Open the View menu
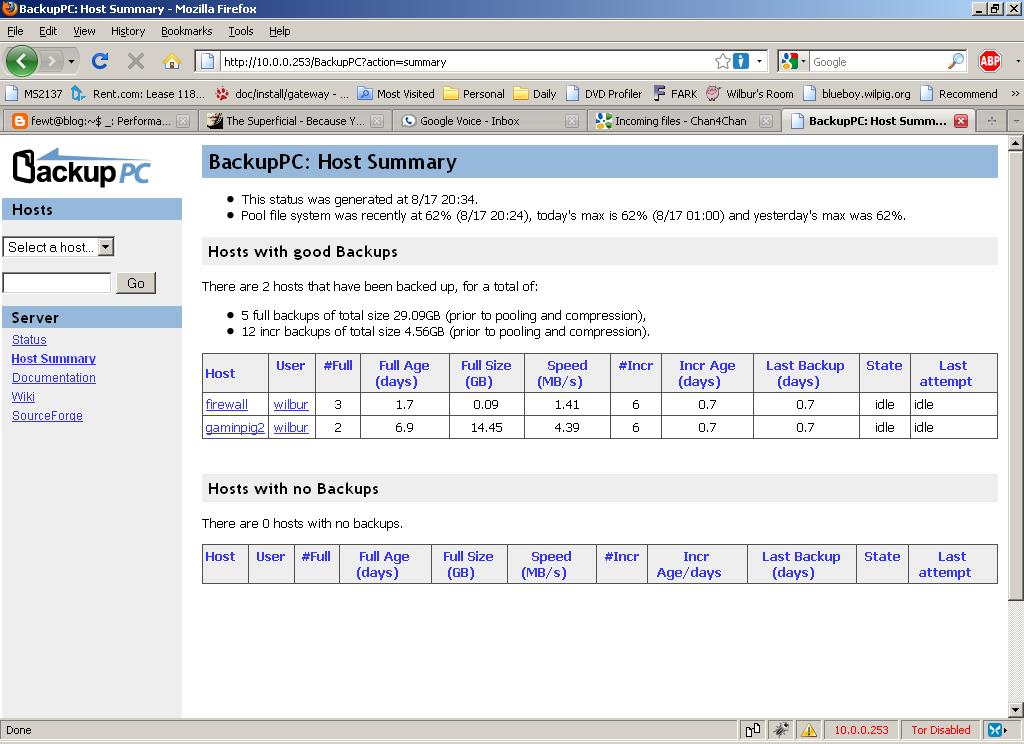This screenshot has width=1024, height=744. 84,31
